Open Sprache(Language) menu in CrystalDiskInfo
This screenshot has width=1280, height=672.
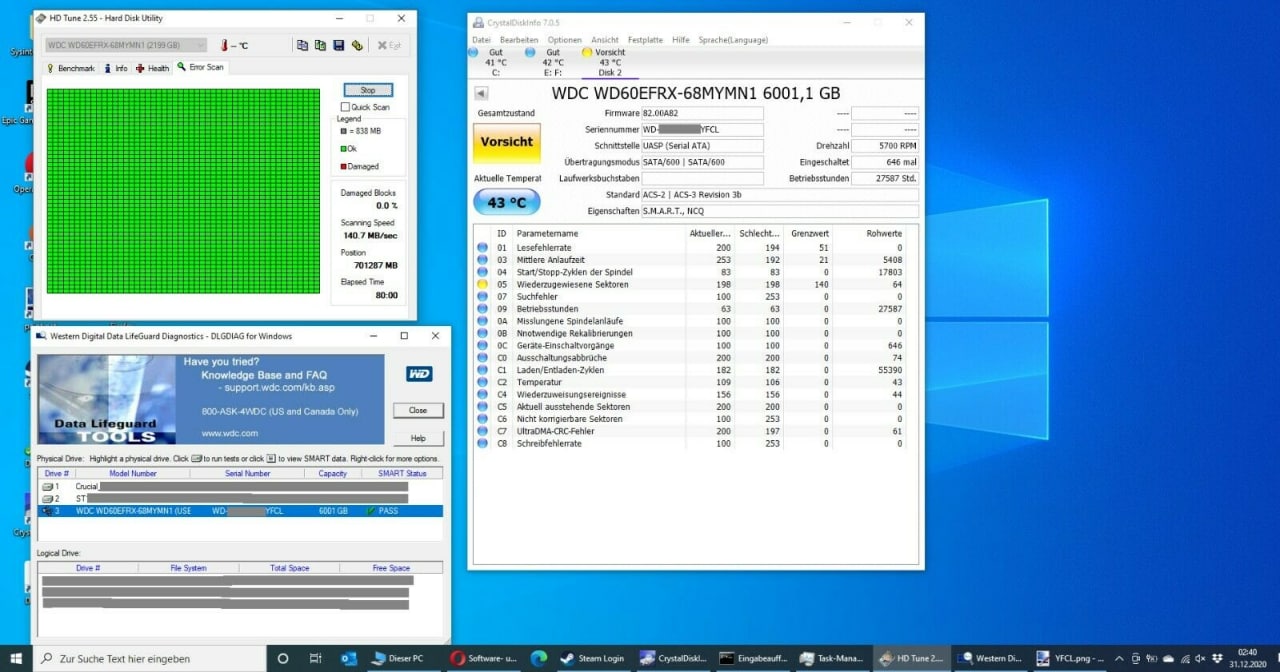[x=733, y=40]
